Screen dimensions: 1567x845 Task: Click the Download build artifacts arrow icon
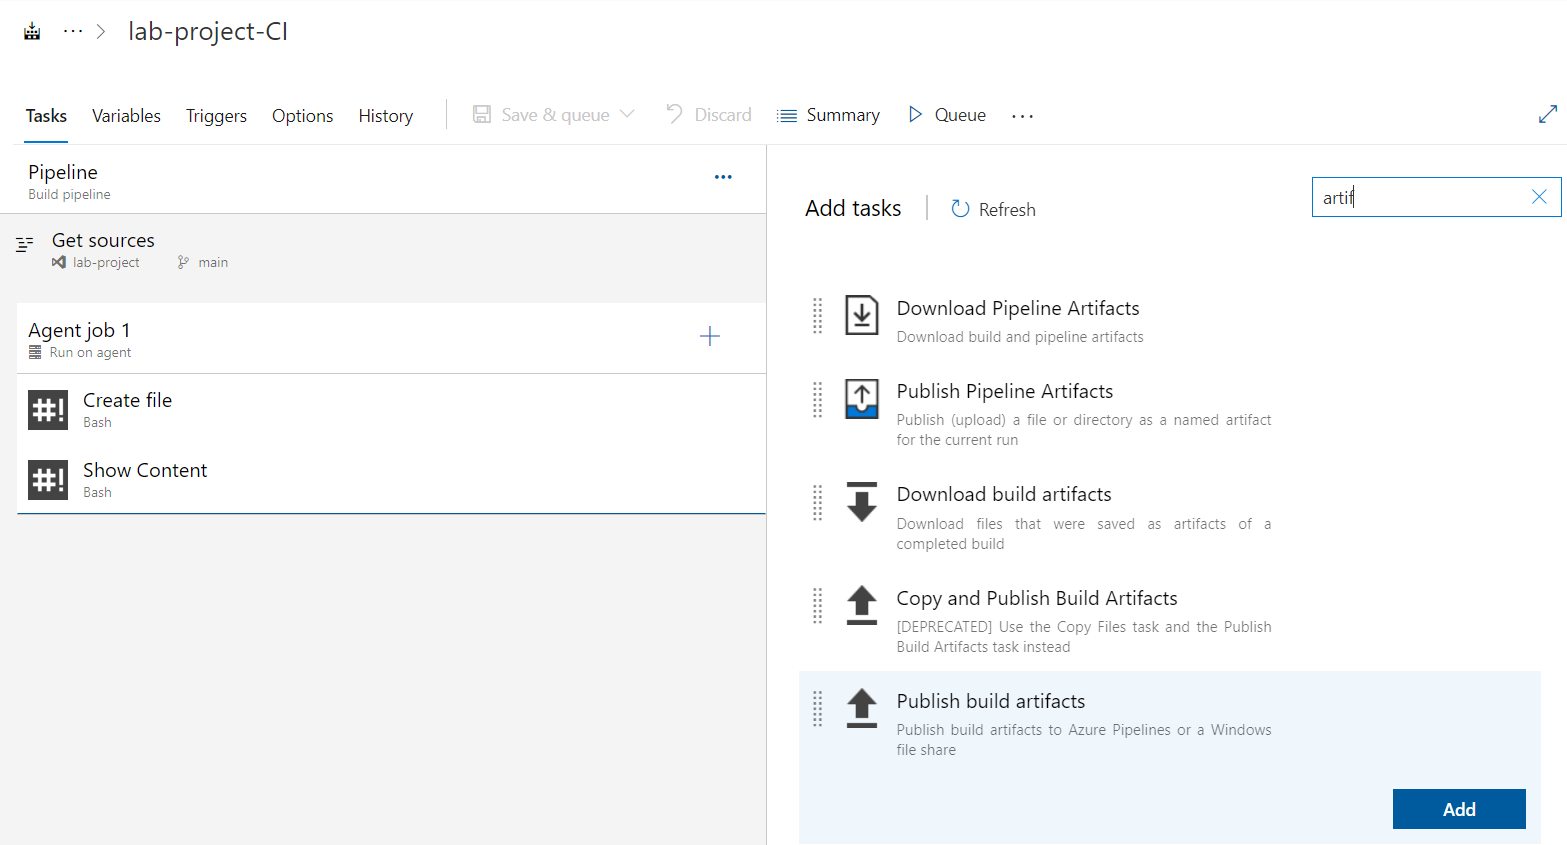[862, 502]
